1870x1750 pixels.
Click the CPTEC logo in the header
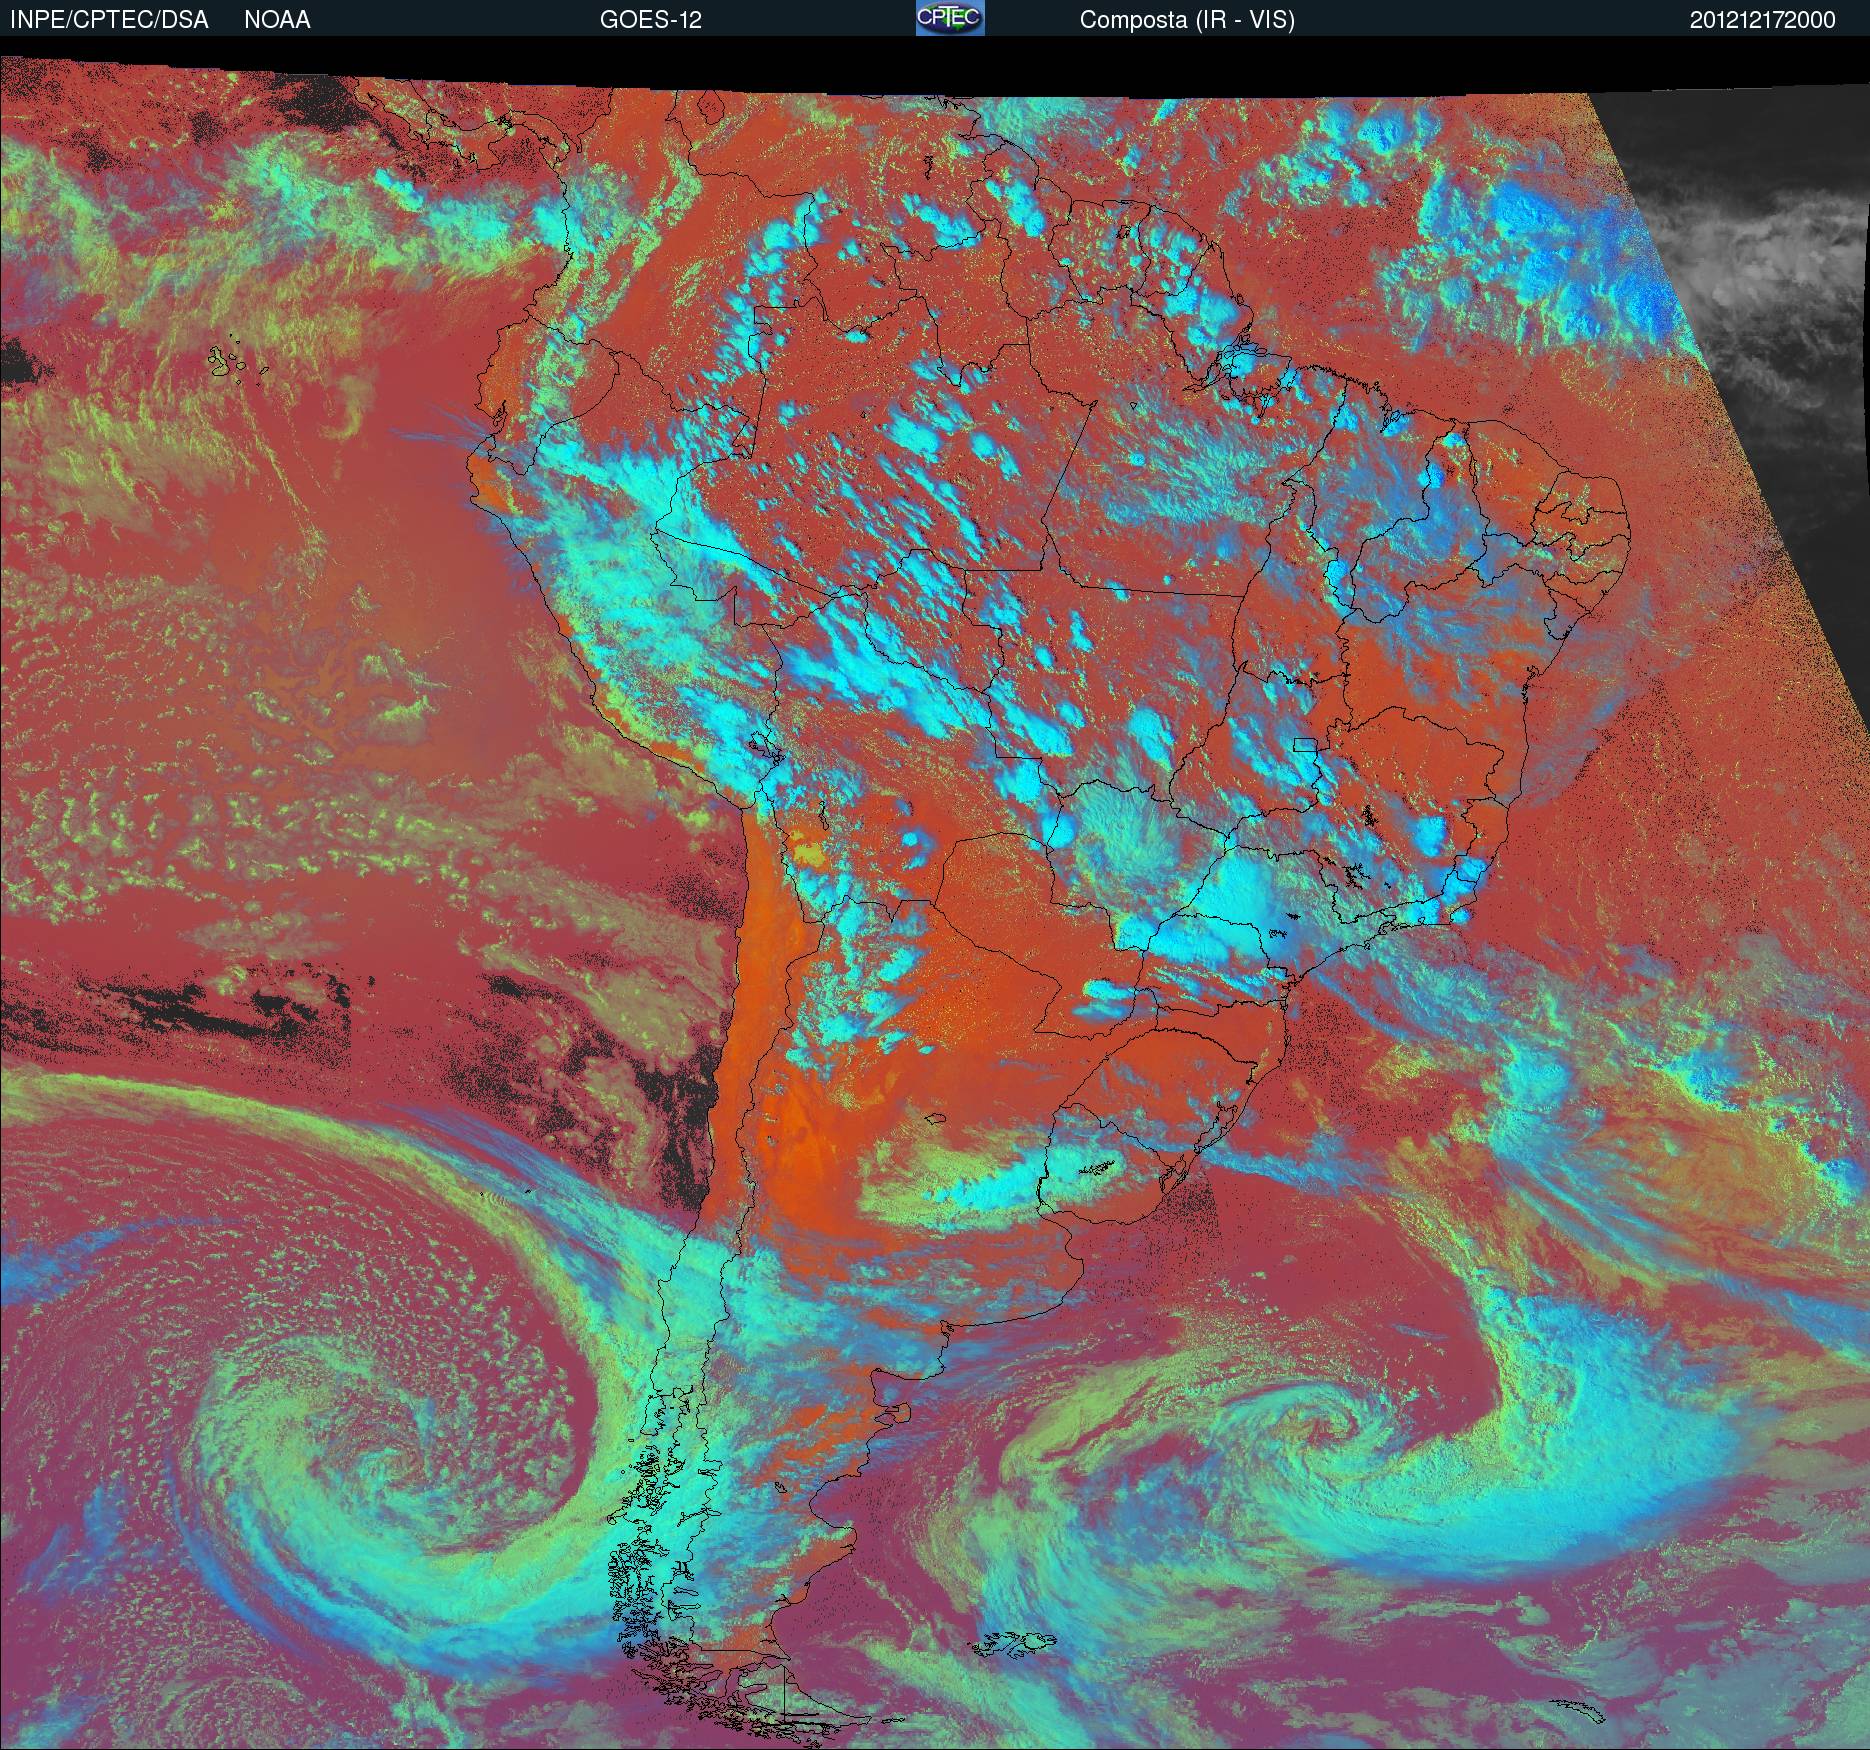pyautogui.click(x=950, y=18)
